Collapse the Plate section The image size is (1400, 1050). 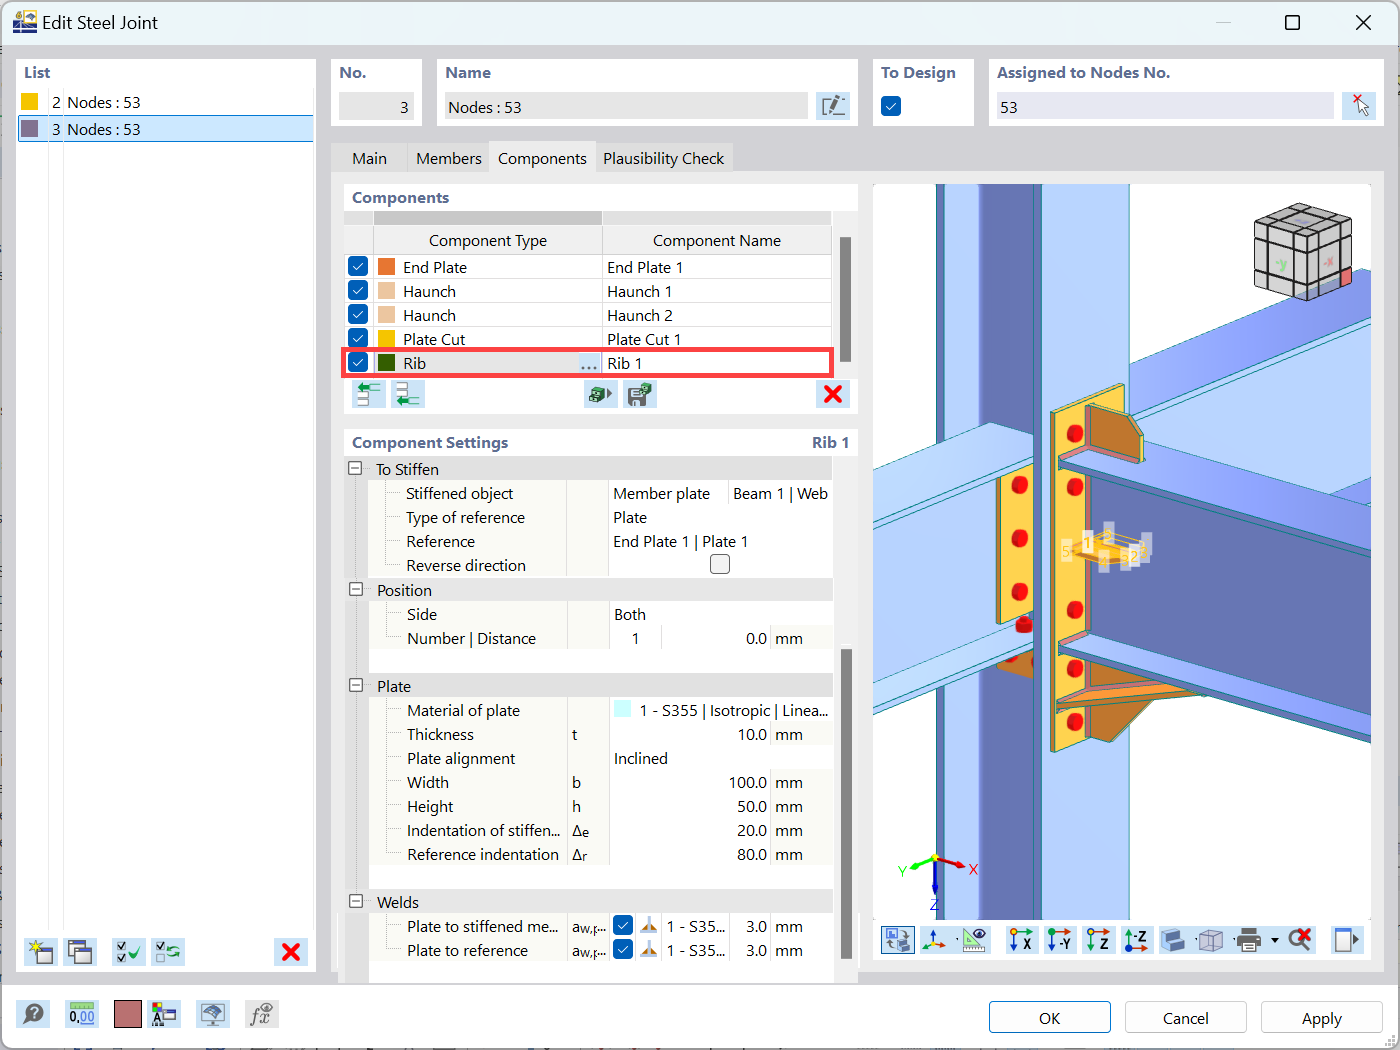point(355,686)
